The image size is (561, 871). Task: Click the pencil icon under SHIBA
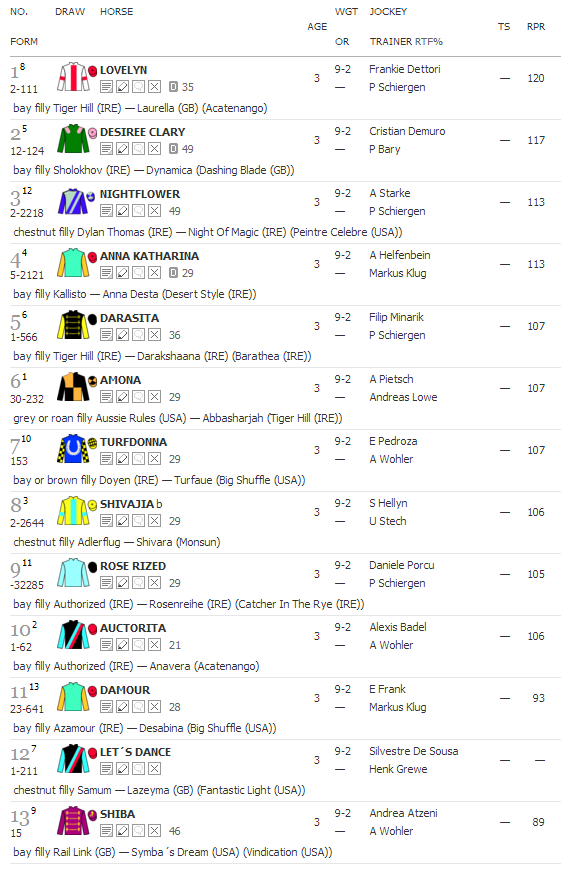[123, 831]
